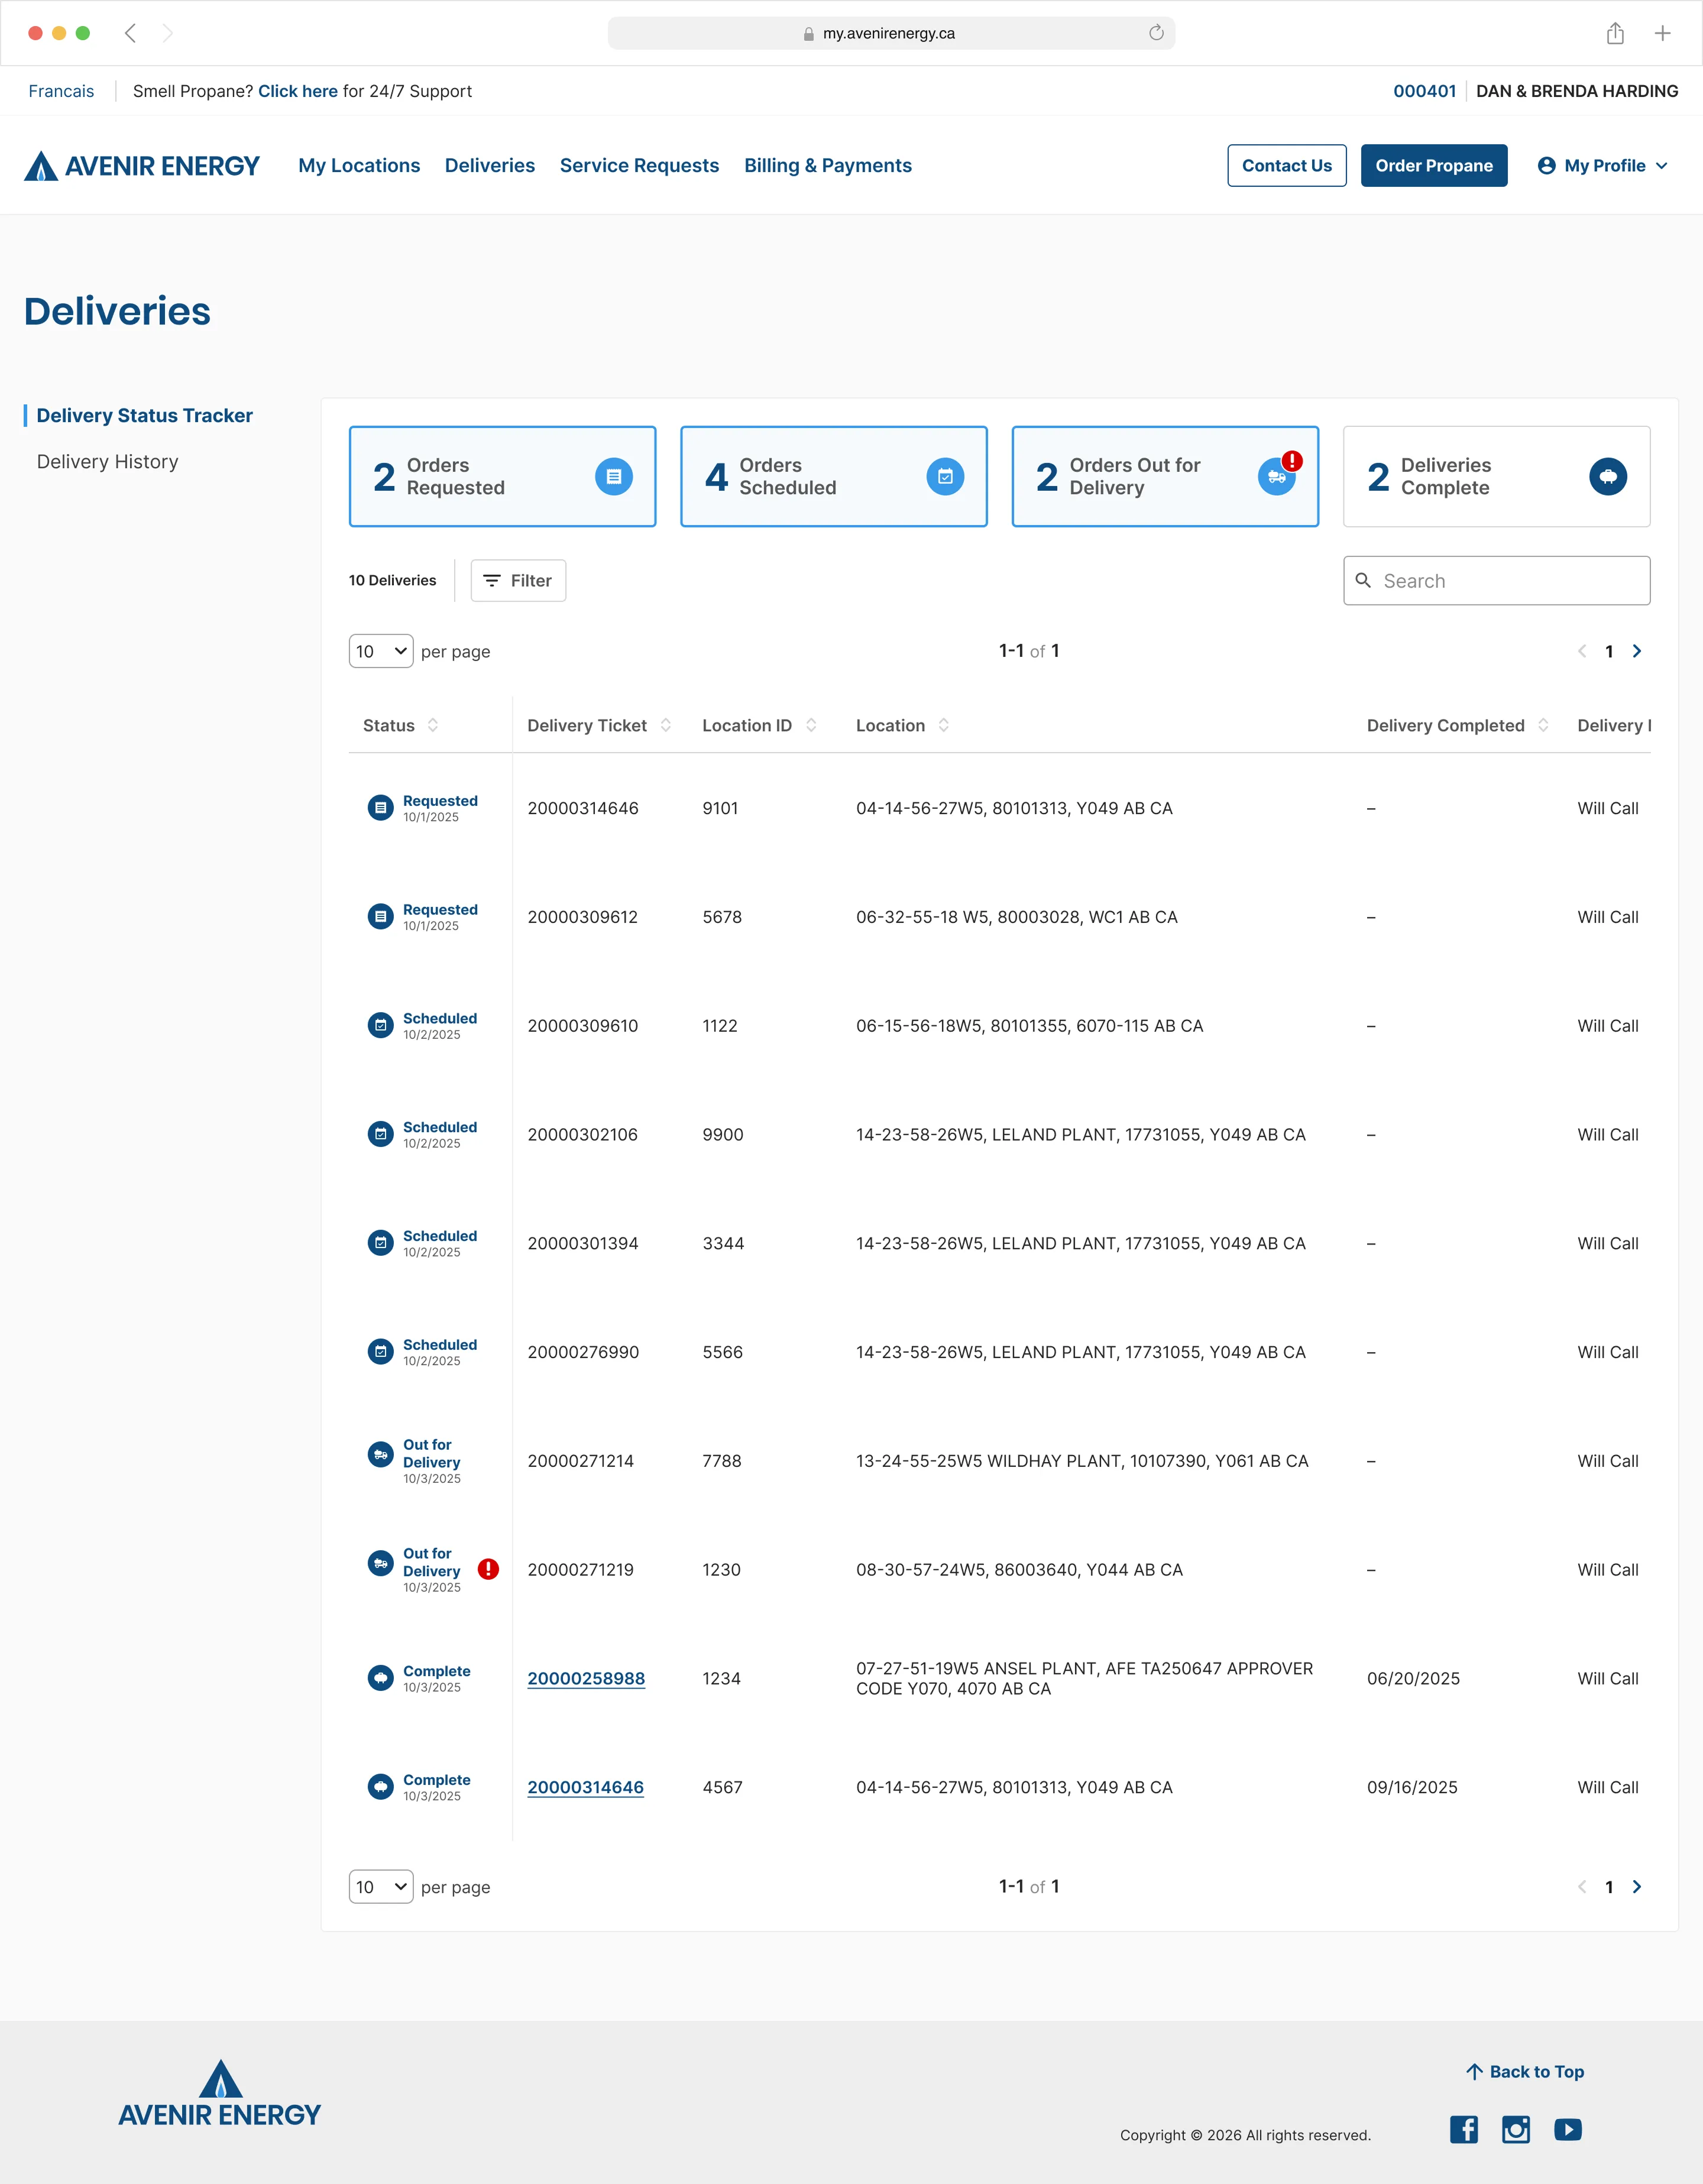Screen dimensions: 1703x2184
Task: Click the 'Click here' support link
Action: click(298, 91)
